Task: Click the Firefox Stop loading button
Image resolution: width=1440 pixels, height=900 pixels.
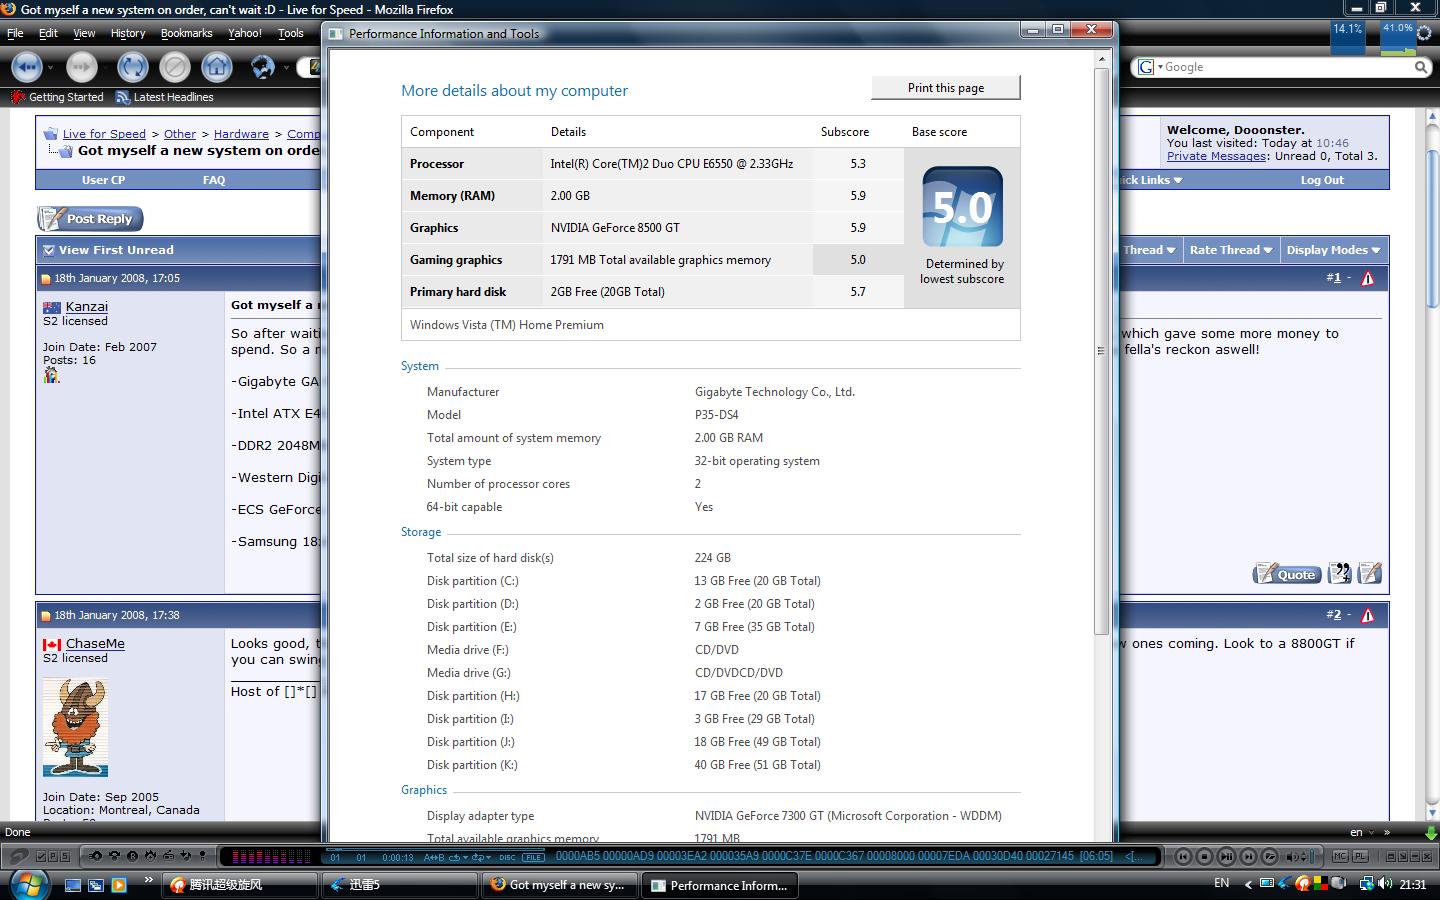Action: tap(175, 67)
